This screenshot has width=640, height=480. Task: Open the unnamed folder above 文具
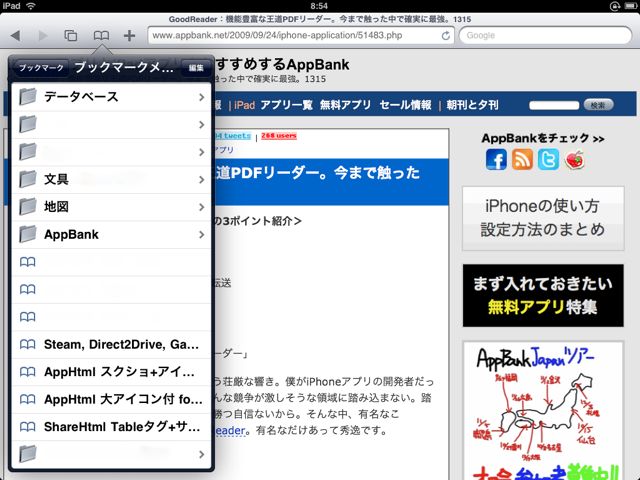tap(111, 152)
